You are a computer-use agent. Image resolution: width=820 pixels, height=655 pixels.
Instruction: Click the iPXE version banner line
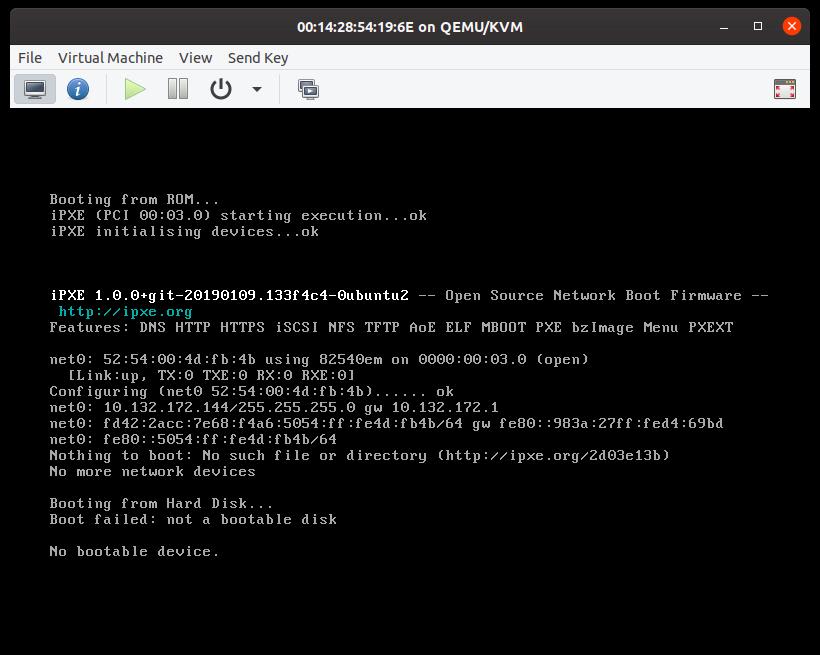pos(409,296)
